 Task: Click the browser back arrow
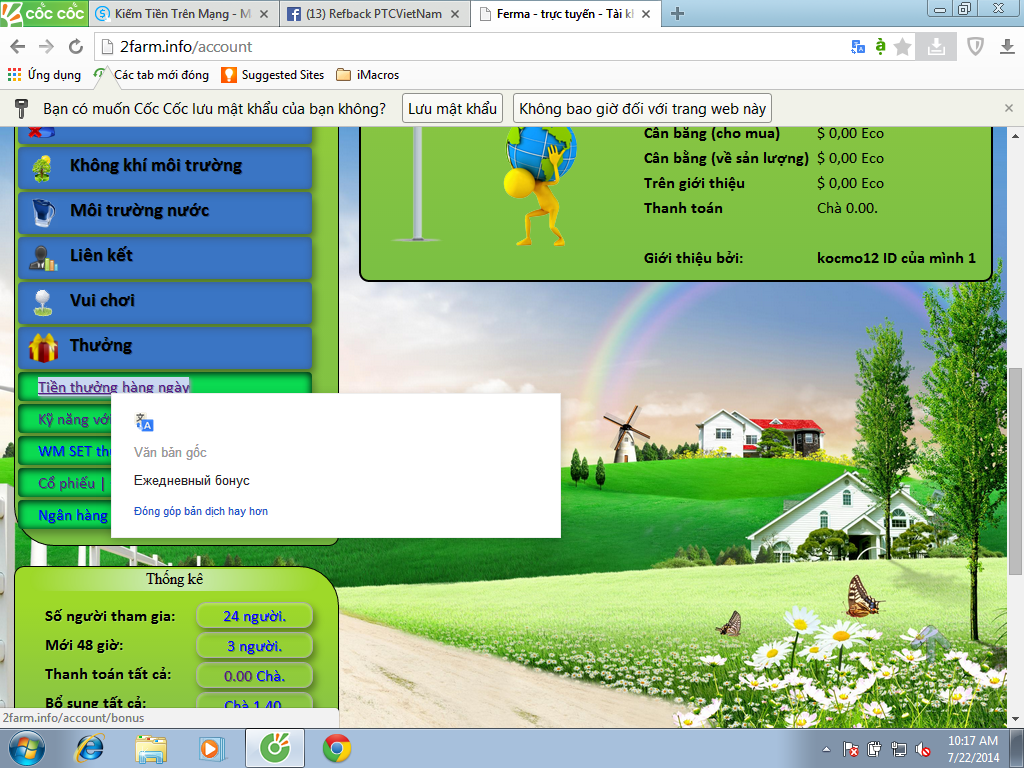tap(18, 46)
